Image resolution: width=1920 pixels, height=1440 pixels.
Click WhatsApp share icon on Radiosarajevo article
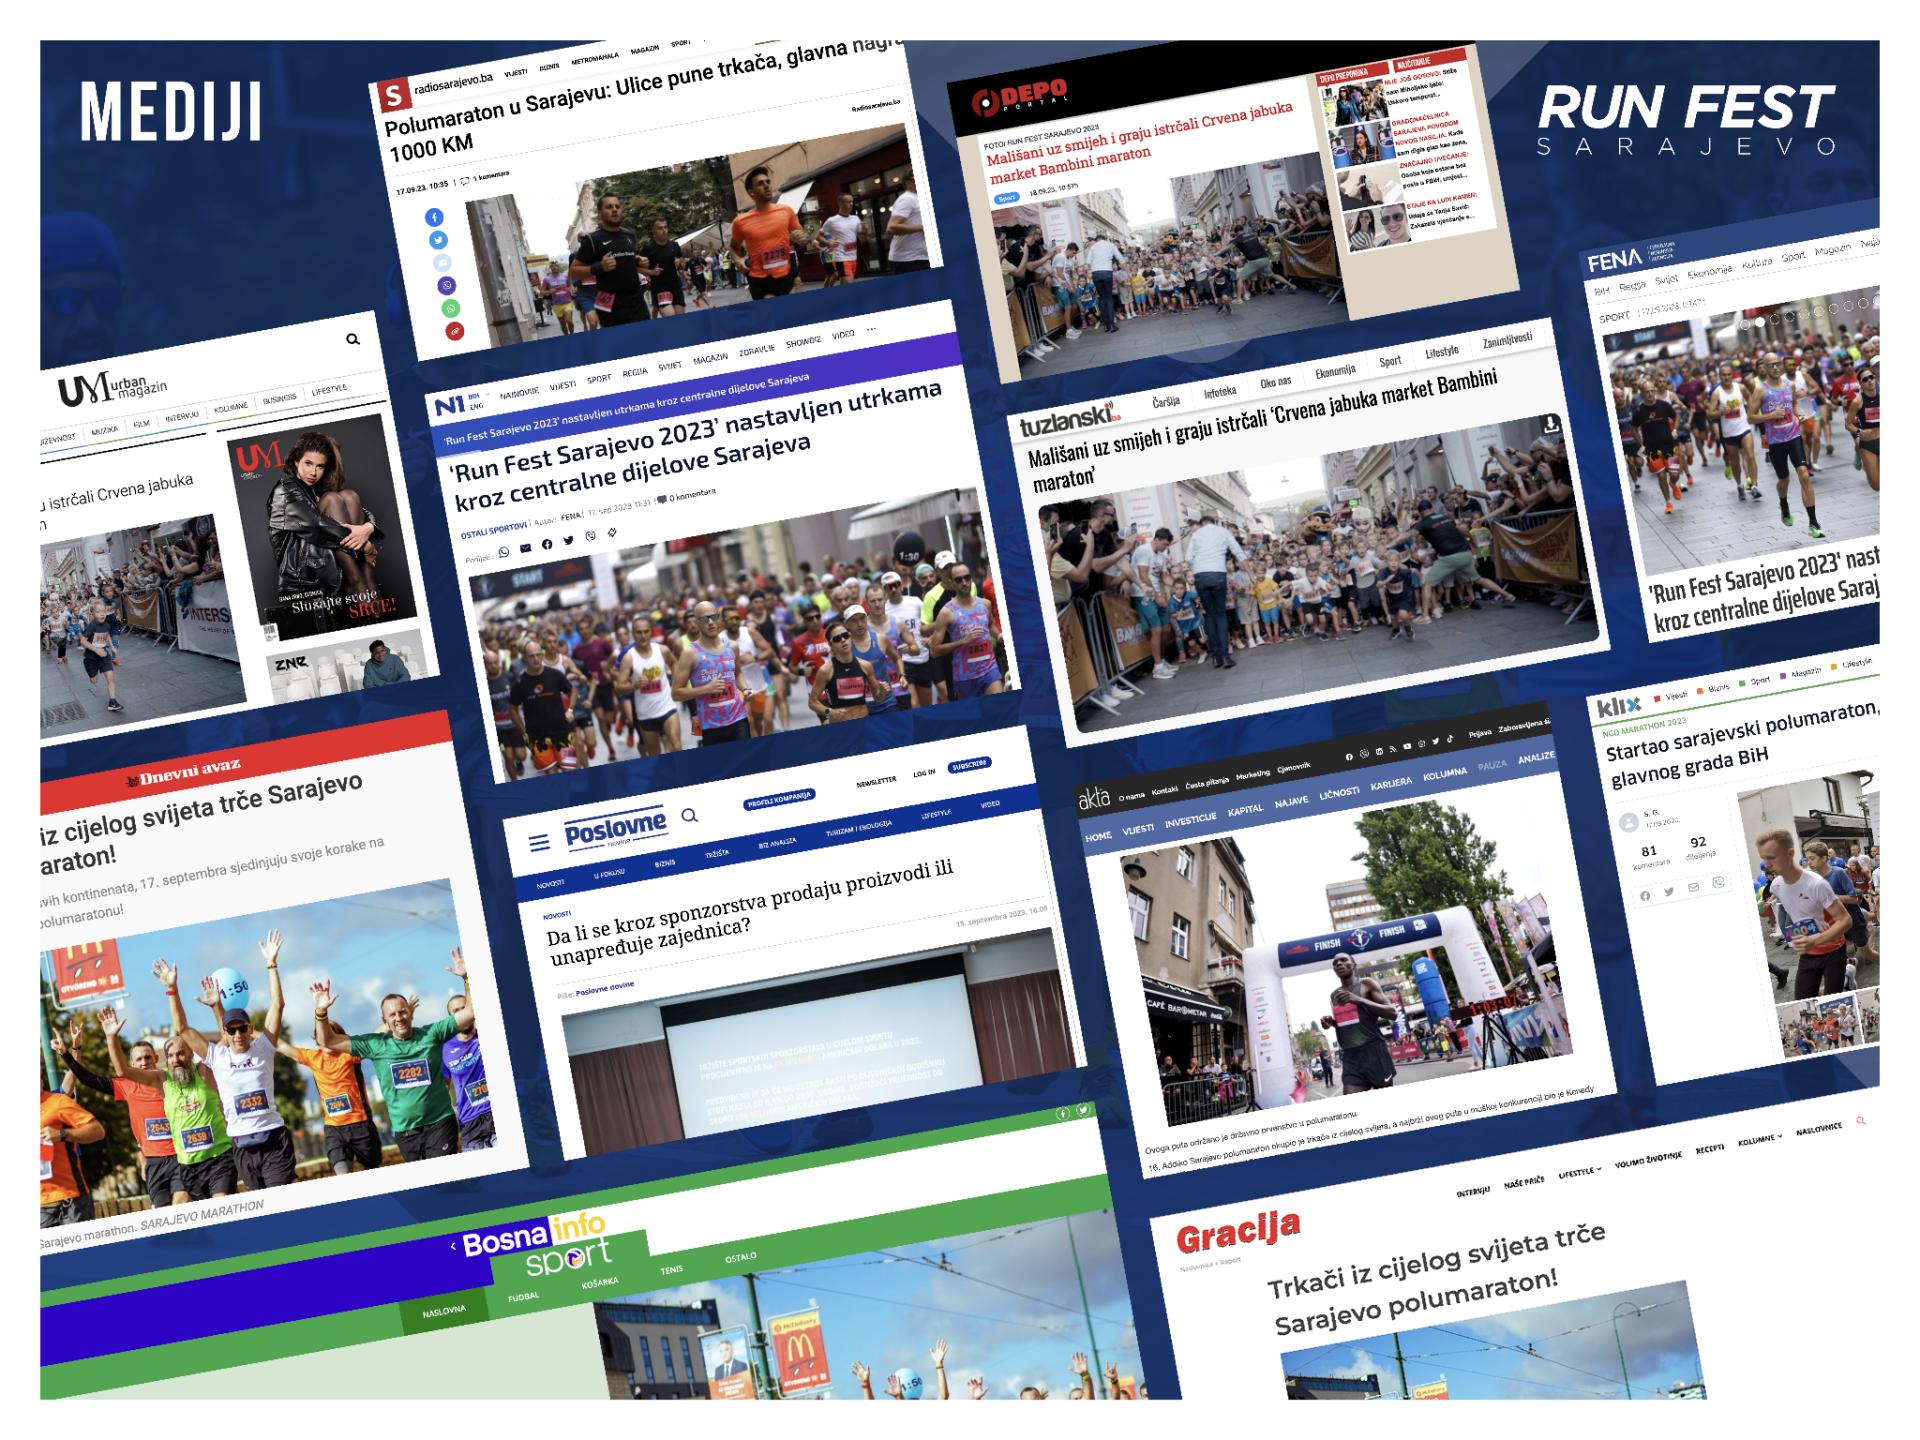pos(451,309)
